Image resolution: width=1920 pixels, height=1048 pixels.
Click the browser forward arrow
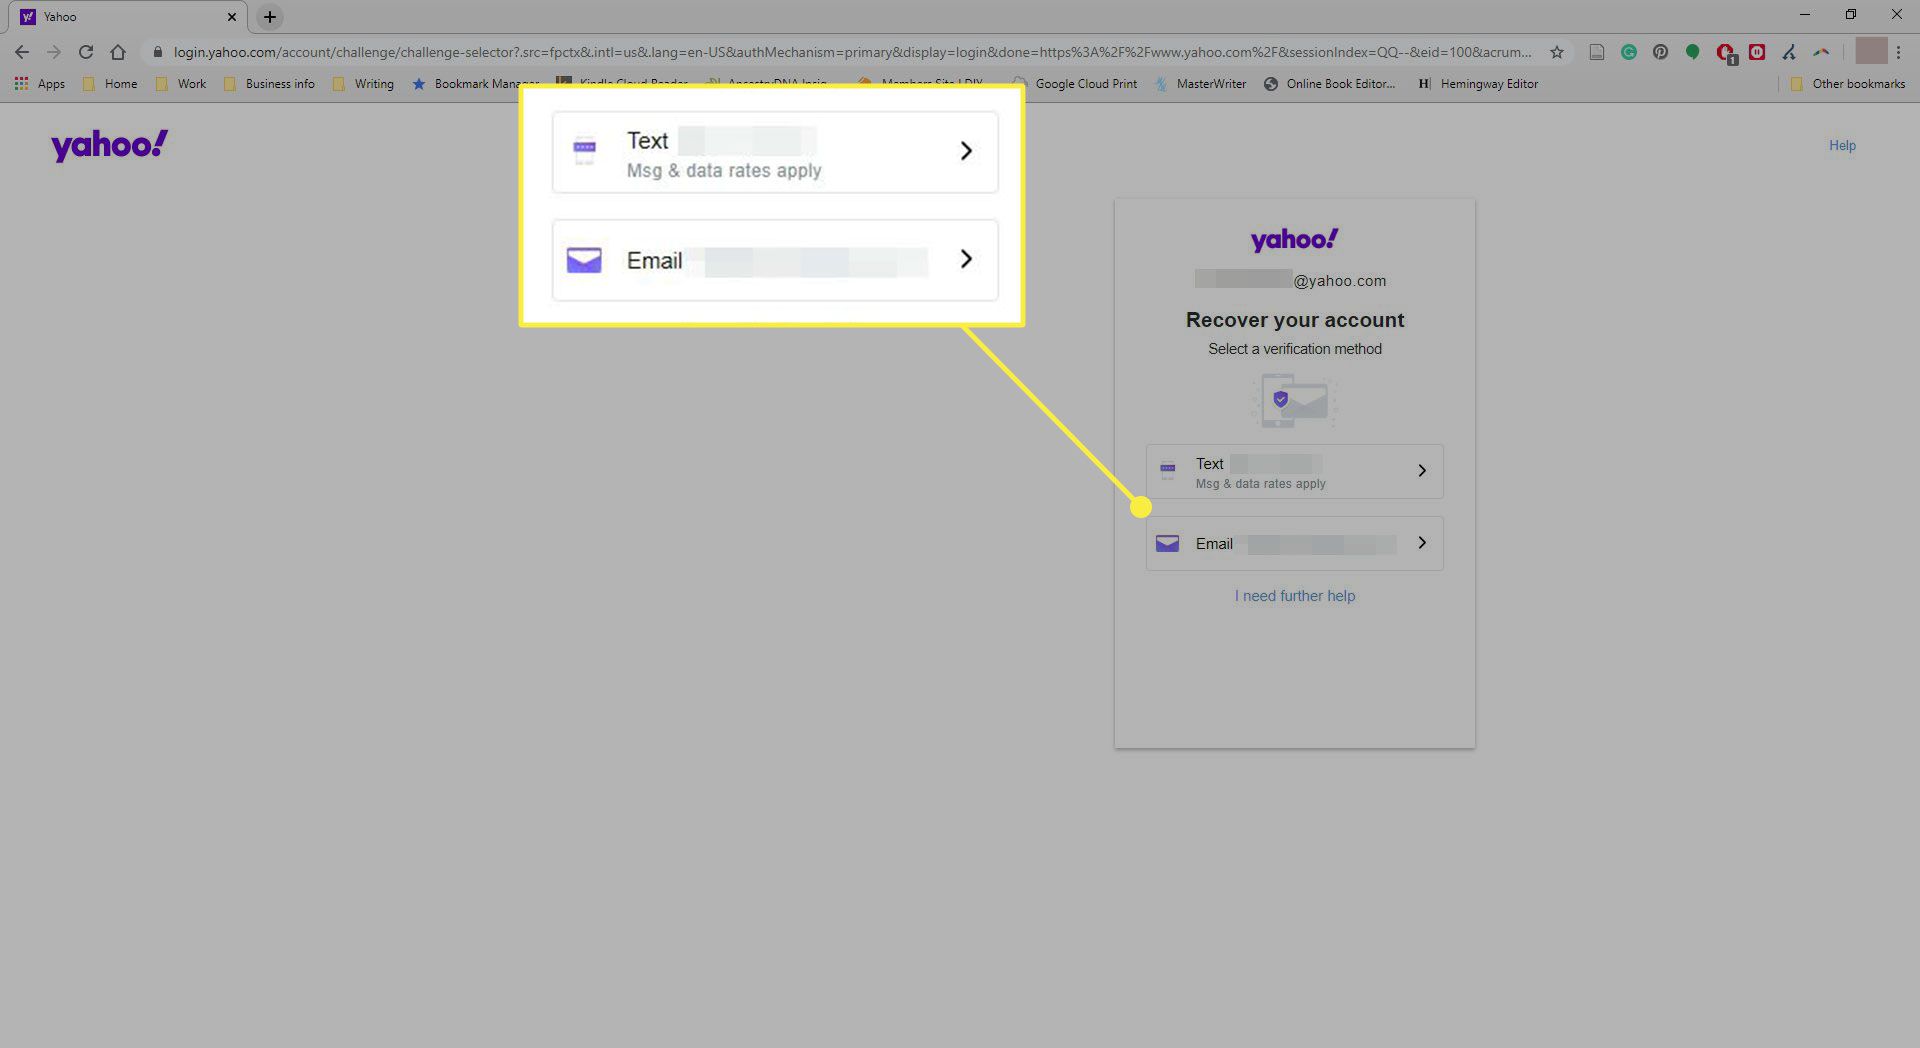54,52
